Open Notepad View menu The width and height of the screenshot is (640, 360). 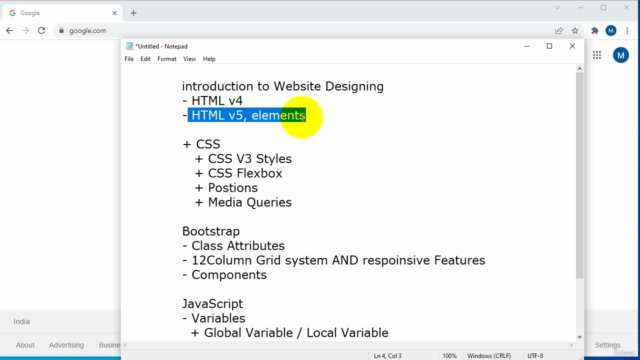189,59
